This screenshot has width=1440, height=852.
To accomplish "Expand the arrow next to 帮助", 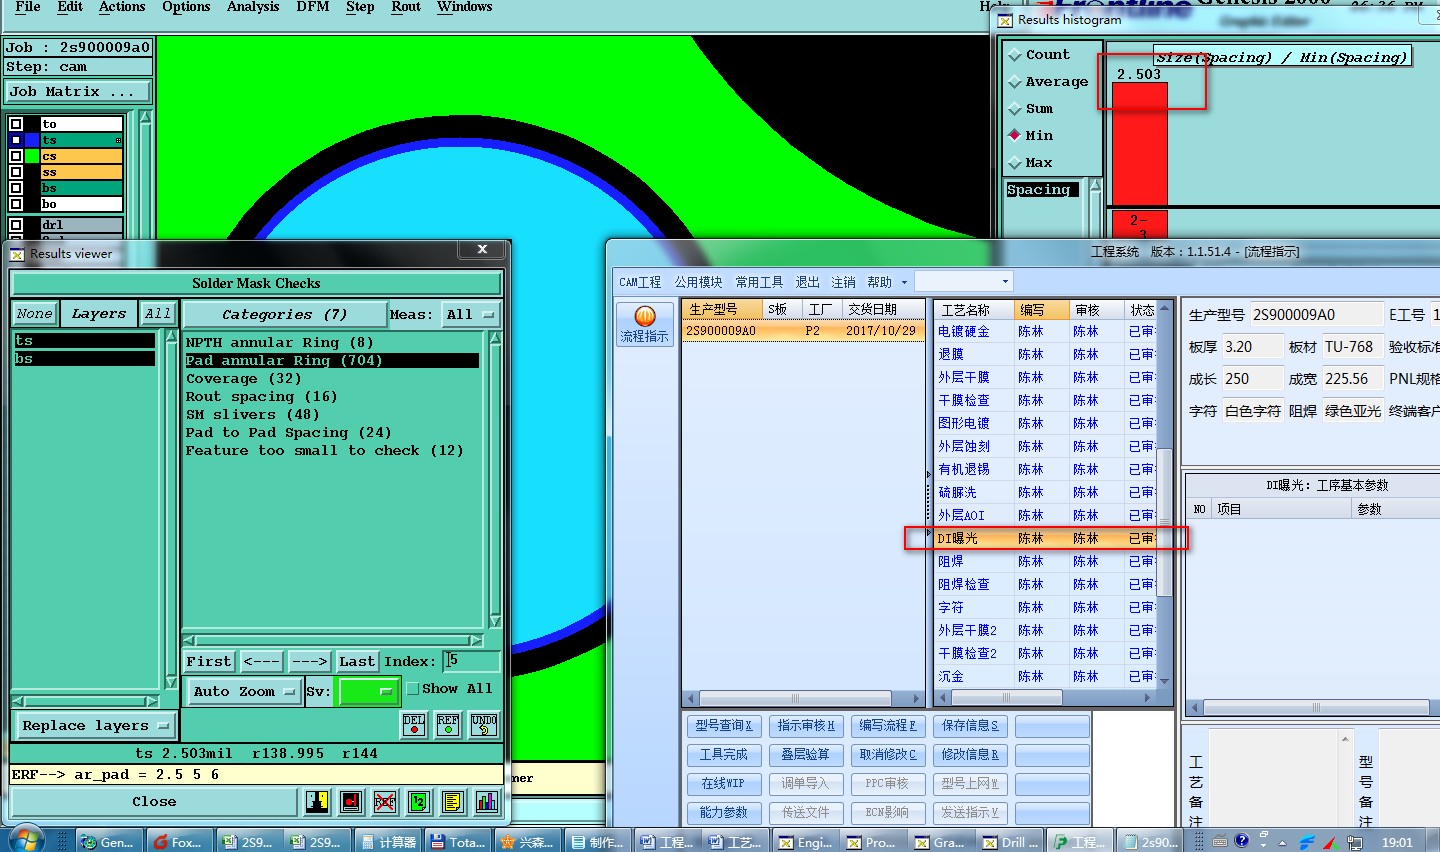I will [904, 283].
